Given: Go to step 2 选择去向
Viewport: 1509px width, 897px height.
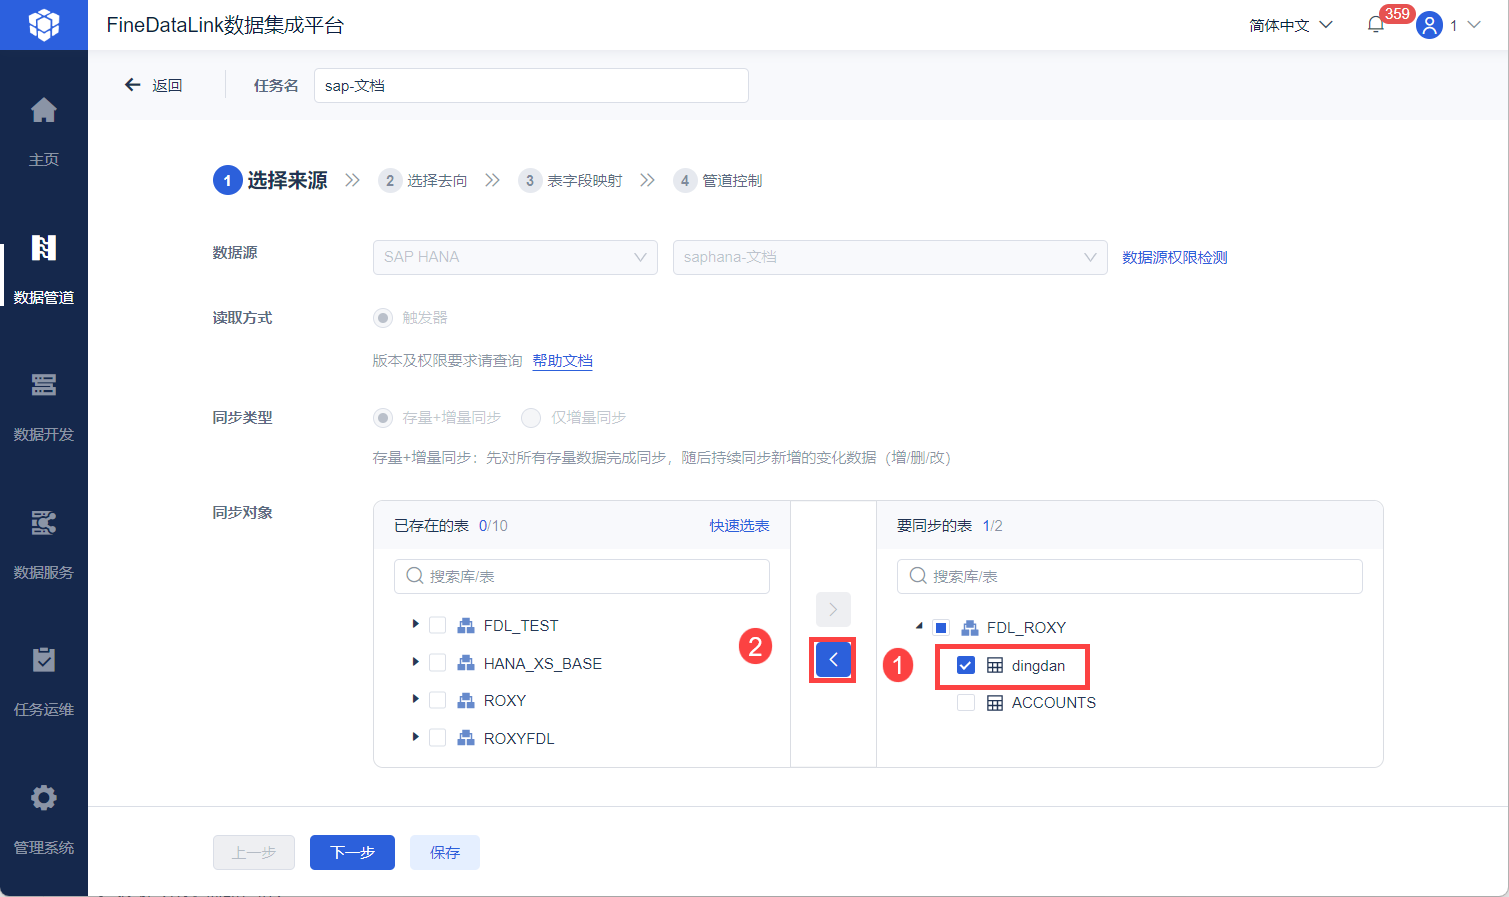Looking at the screenshot, I should (423, 180).
